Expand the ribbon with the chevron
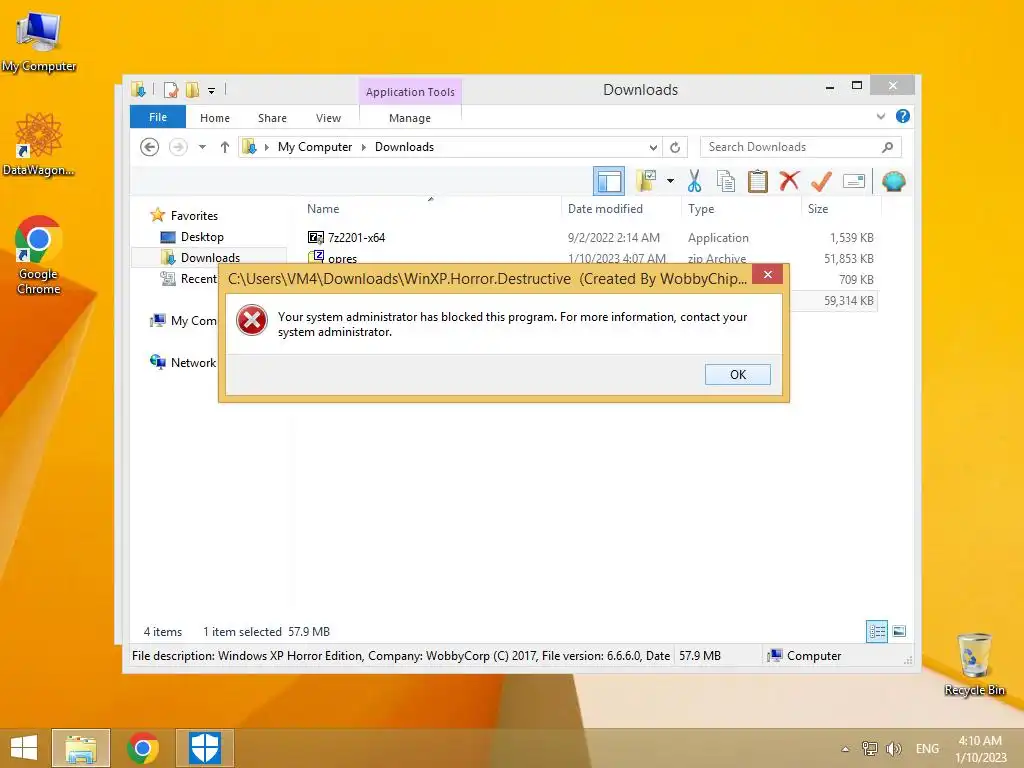This screenshot has width=1024, height=768. click(880, 116)
